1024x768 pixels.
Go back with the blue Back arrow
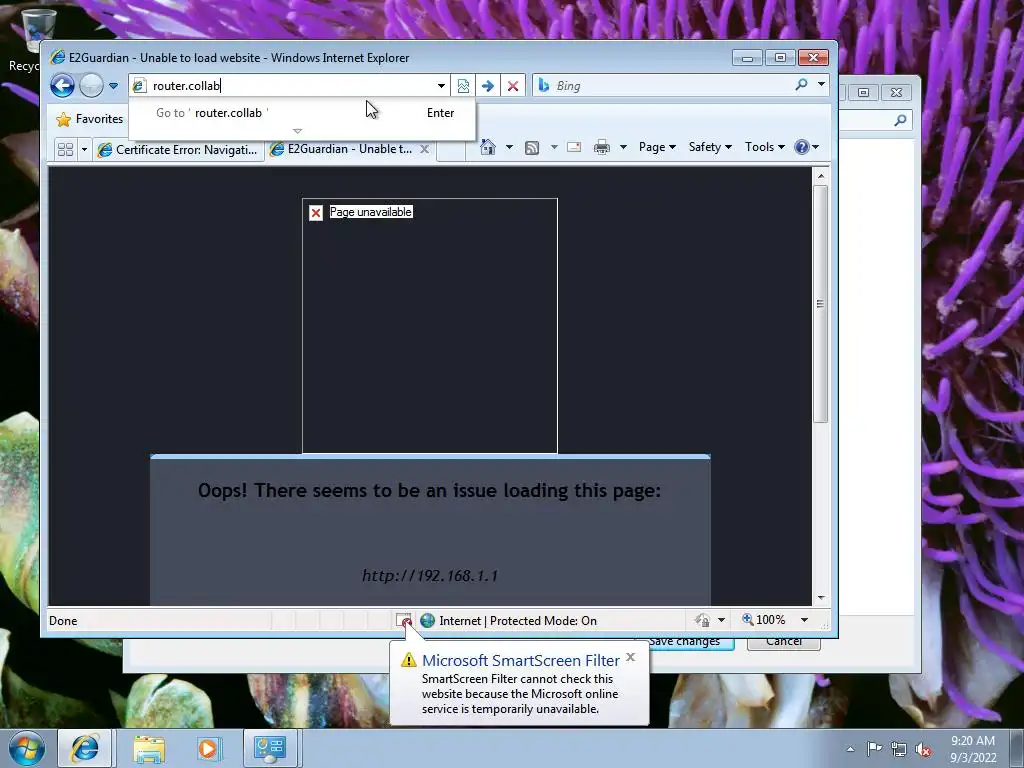click(x=63, y=86)
